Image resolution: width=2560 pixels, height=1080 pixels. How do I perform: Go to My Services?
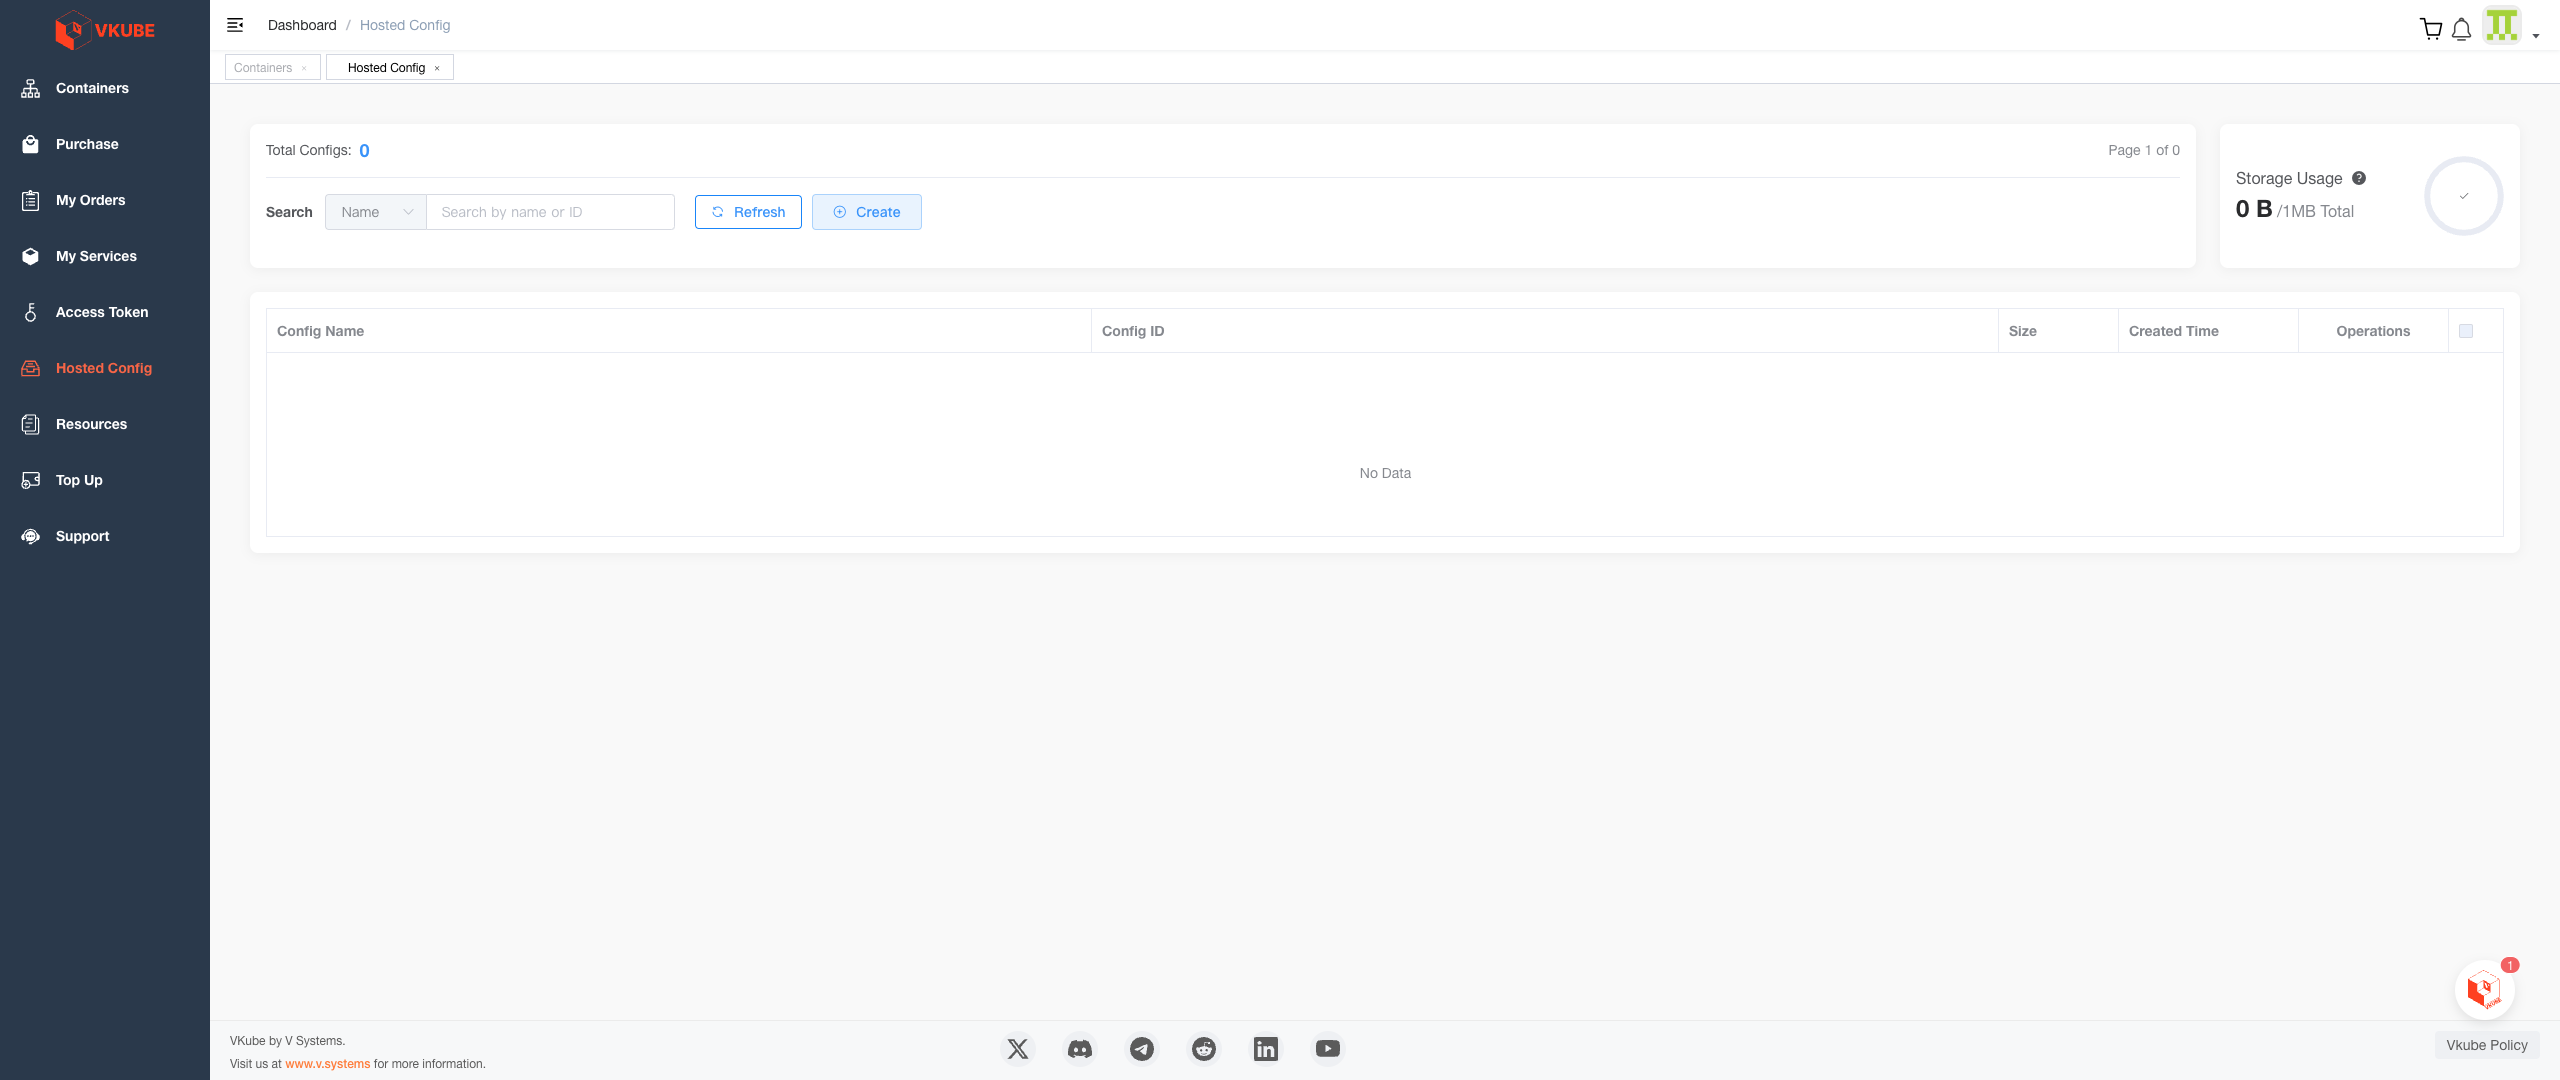click(x=105, y=256)
